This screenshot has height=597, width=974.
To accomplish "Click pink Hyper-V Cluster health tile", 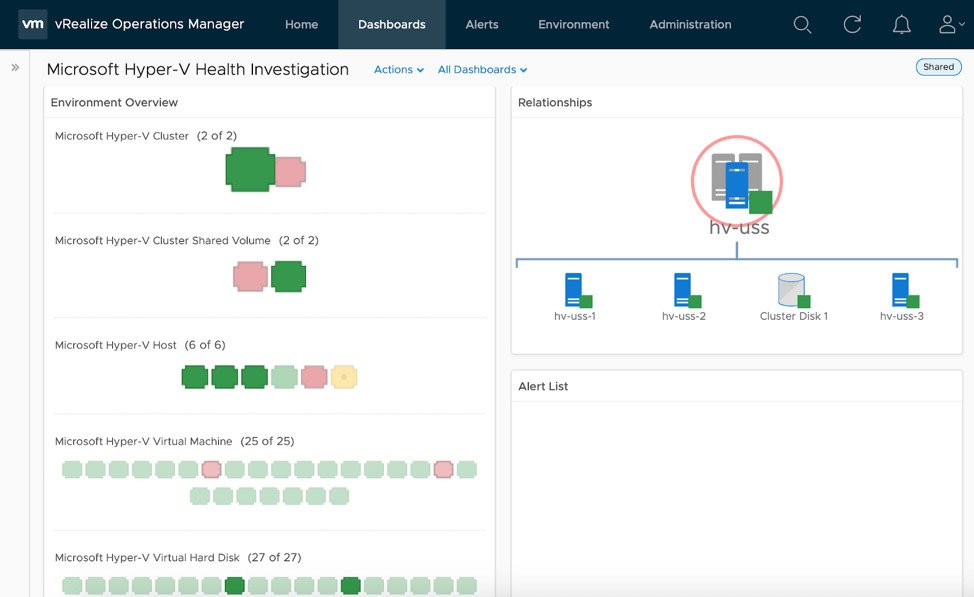I will [290, 171].
